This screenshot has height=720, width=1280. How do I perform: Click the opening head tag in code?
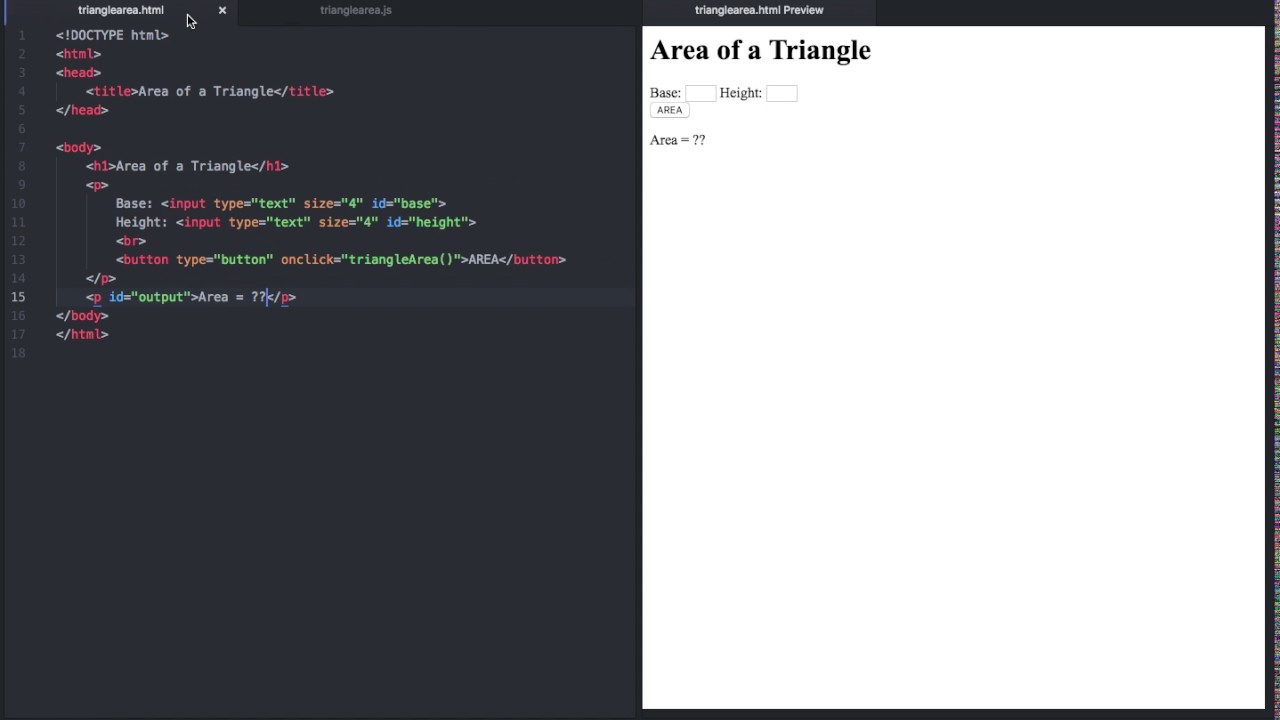pos(78,72)
